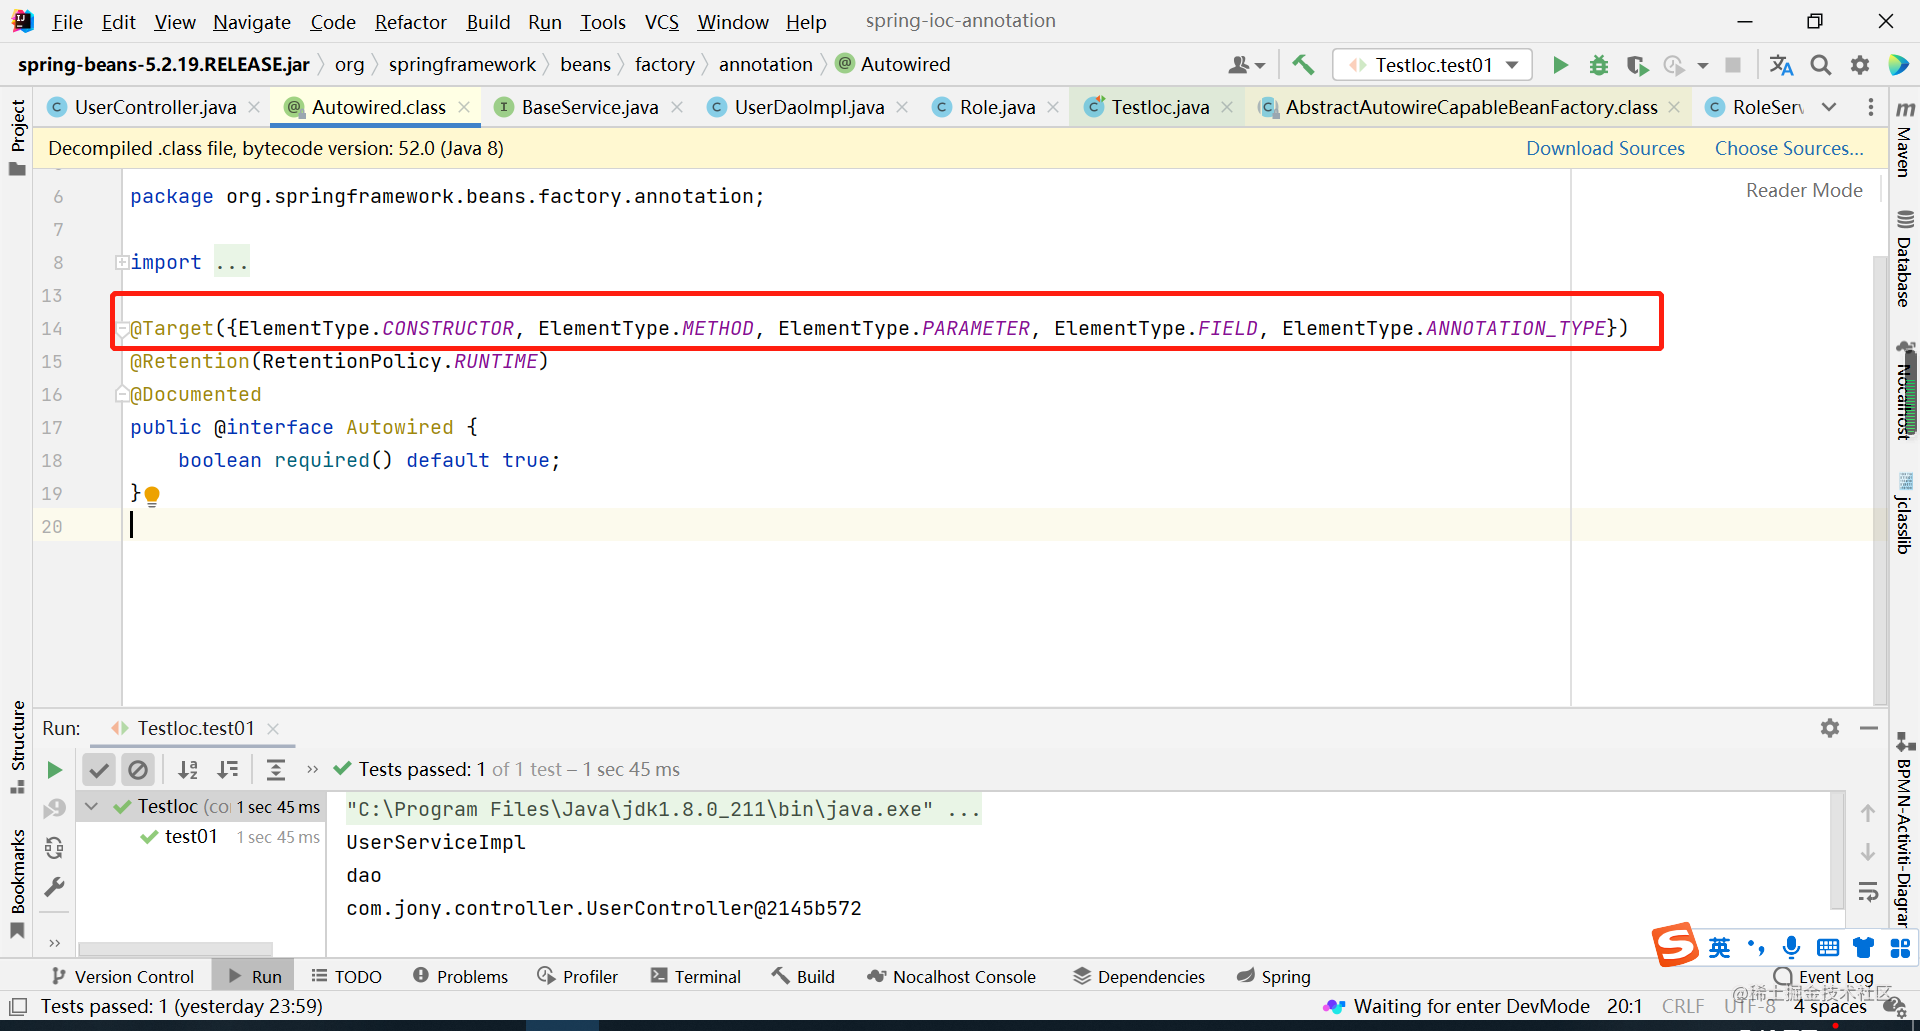Expand the import statements fold
This screenshot has height=1031, width=1920.
121,263
